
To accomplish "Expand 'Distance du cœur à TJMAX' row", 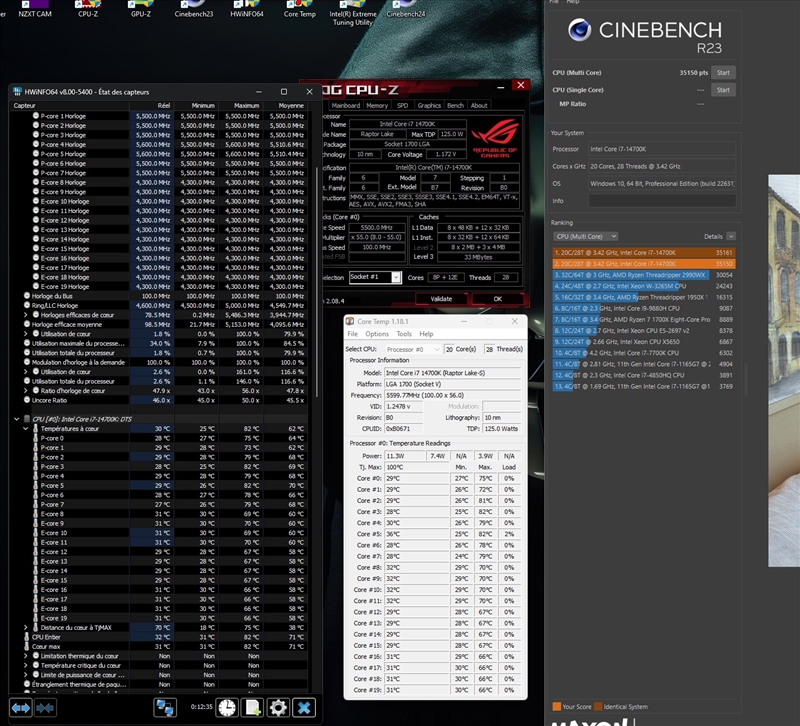I will [26, 627].
